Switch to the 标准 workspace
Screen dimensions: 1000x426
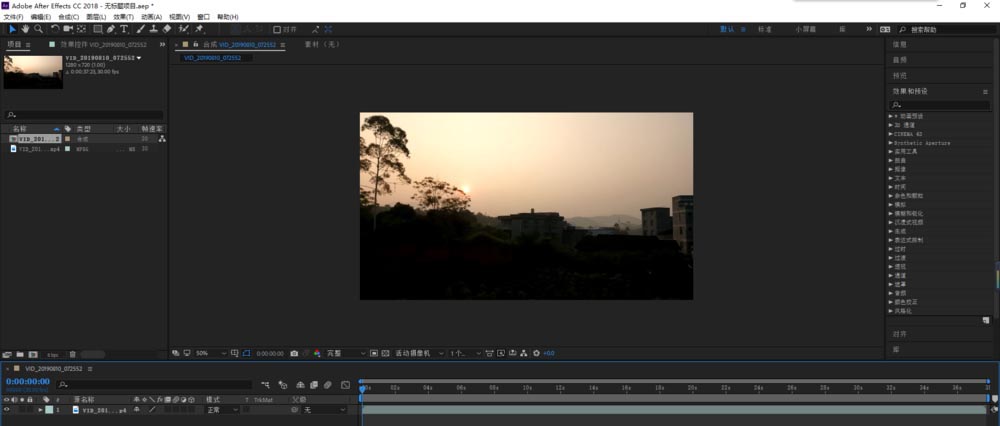click(x=764, y=30)
